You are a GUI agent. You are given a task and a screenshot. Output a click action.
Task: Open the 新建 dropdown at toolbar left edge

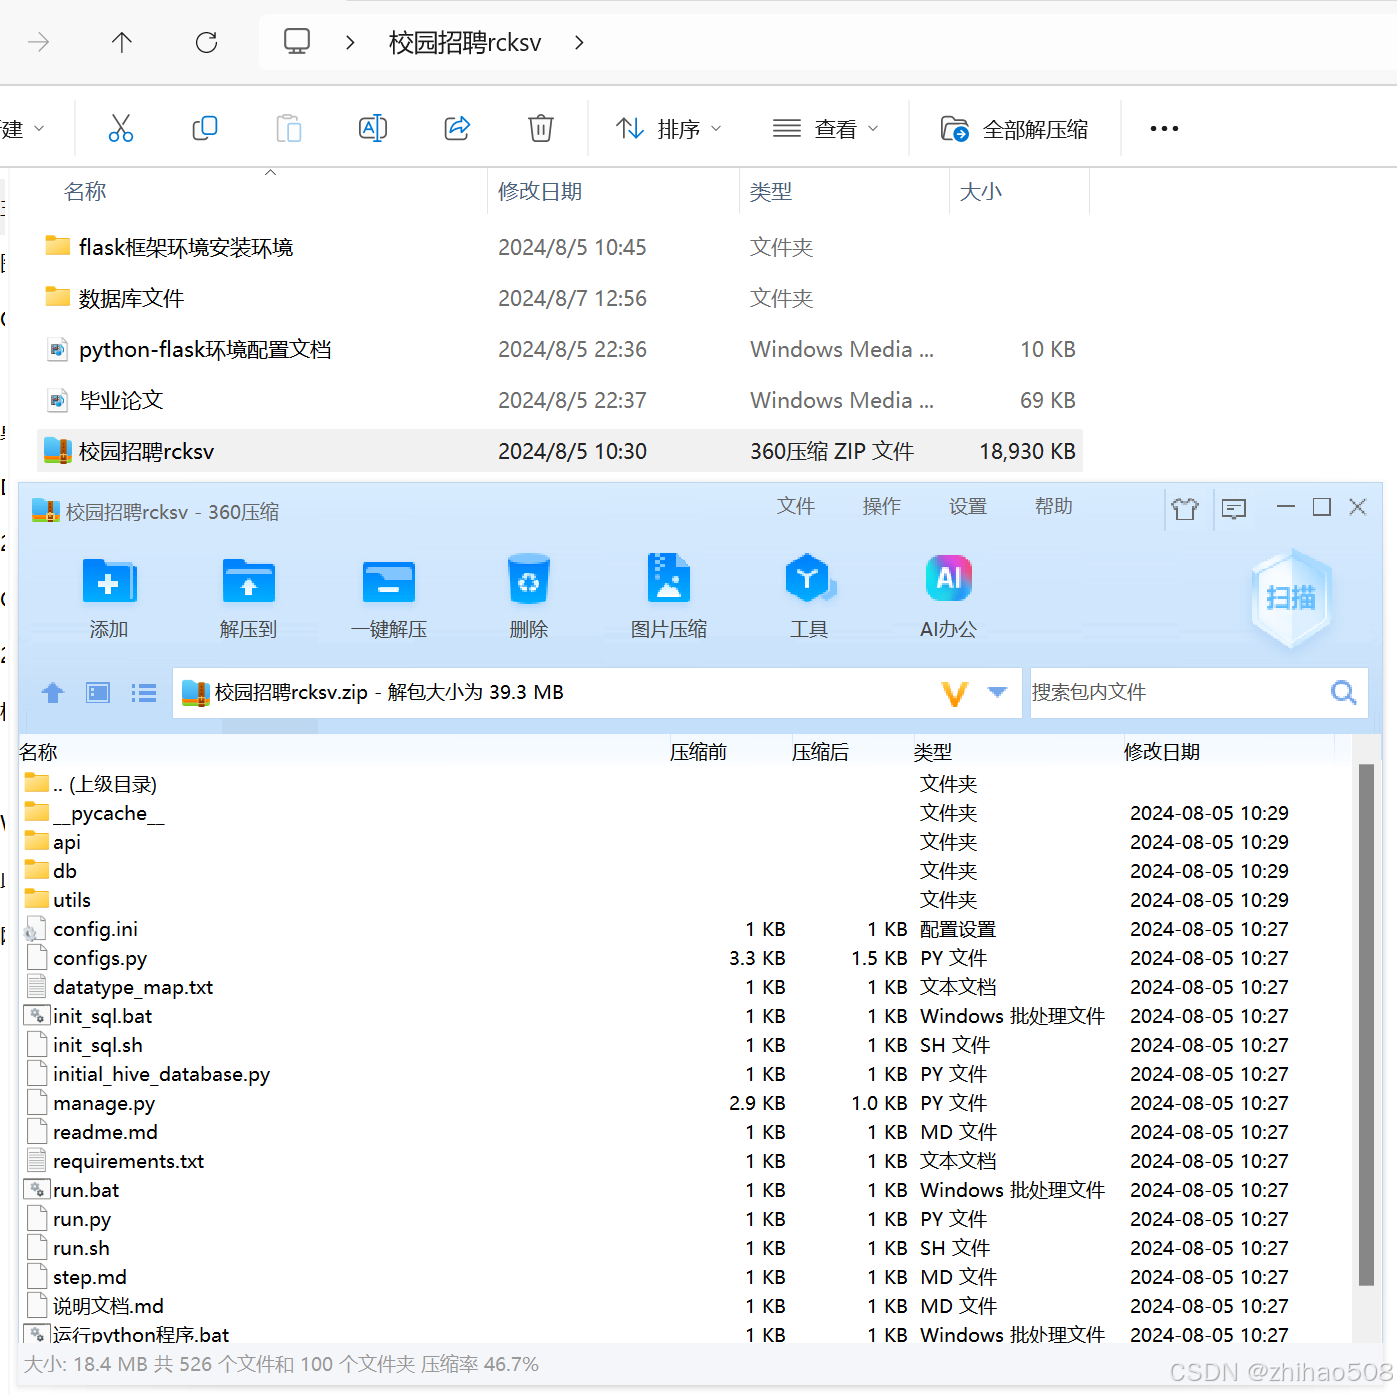pos(22,128)
